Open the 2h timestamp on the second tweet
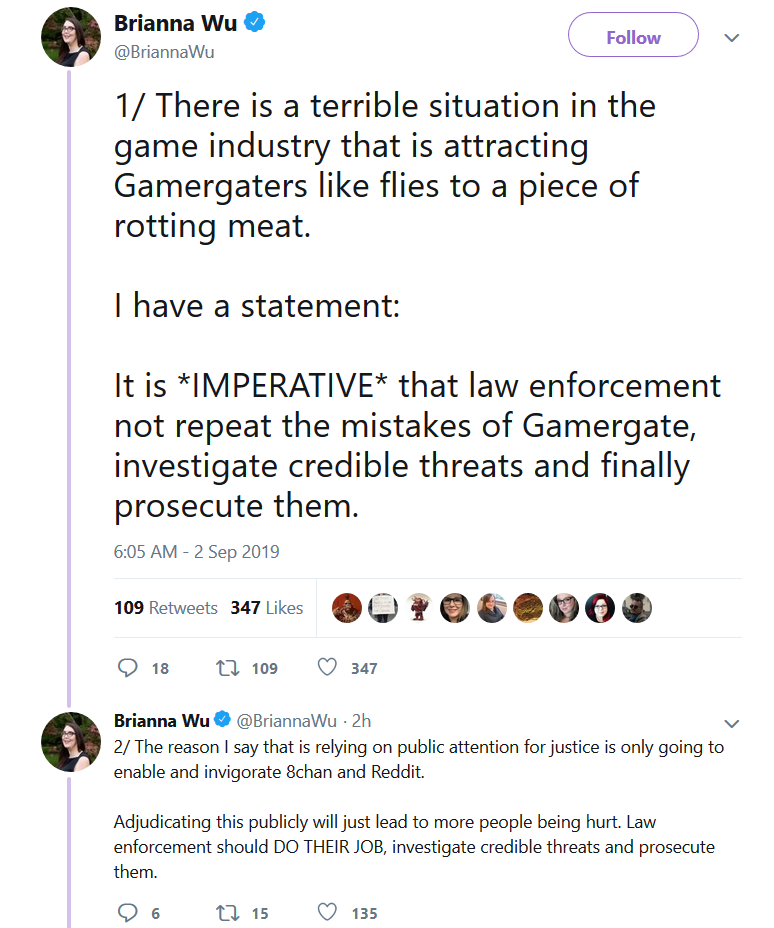This screenshot has width=774, height=928. coord(361,720)
